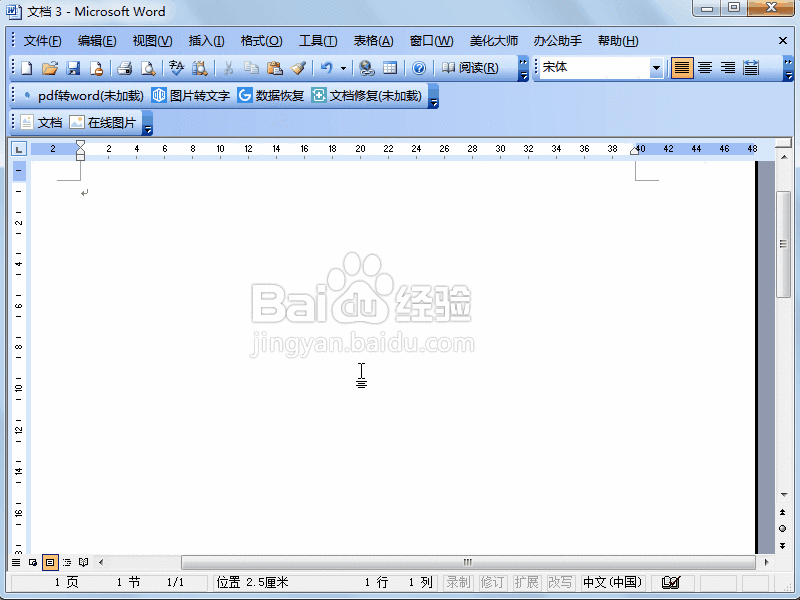
Task: Toggle center paragraph alignment
Action: (x=706, y=68)
